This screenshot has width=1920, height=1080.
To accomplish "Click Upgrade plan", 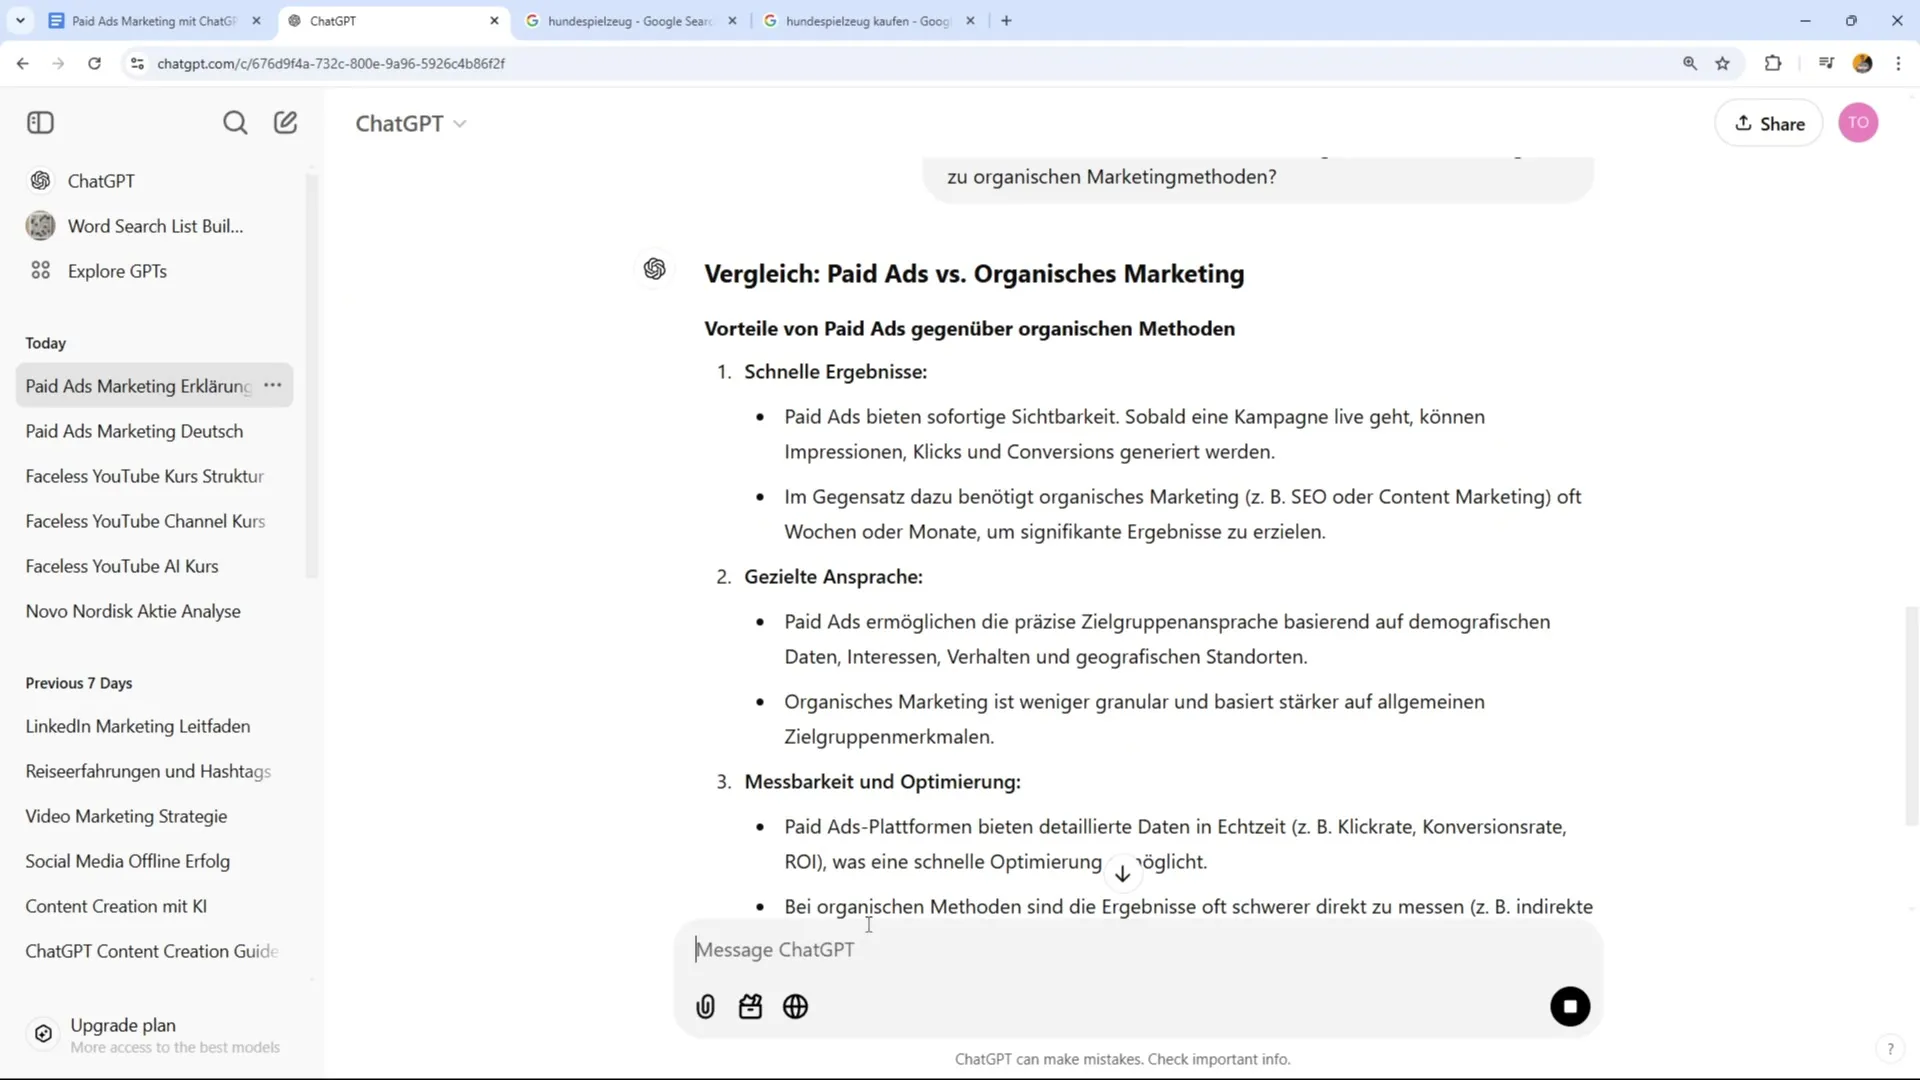I will tap(155, 1035).
